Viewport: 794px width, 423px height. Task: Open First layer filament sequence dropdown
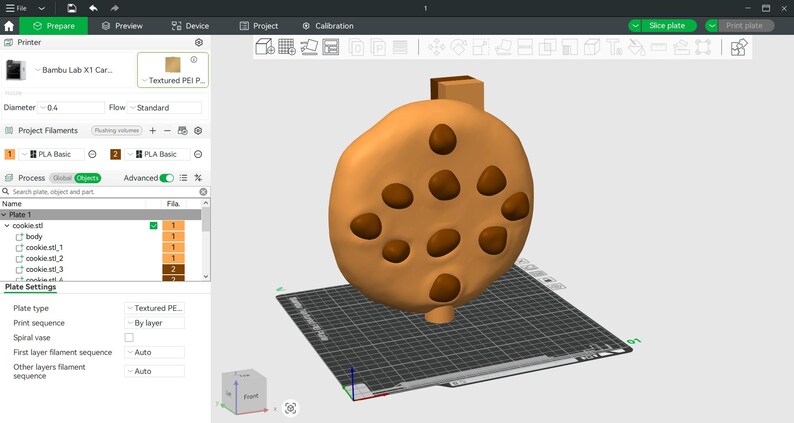pos(154,352)
